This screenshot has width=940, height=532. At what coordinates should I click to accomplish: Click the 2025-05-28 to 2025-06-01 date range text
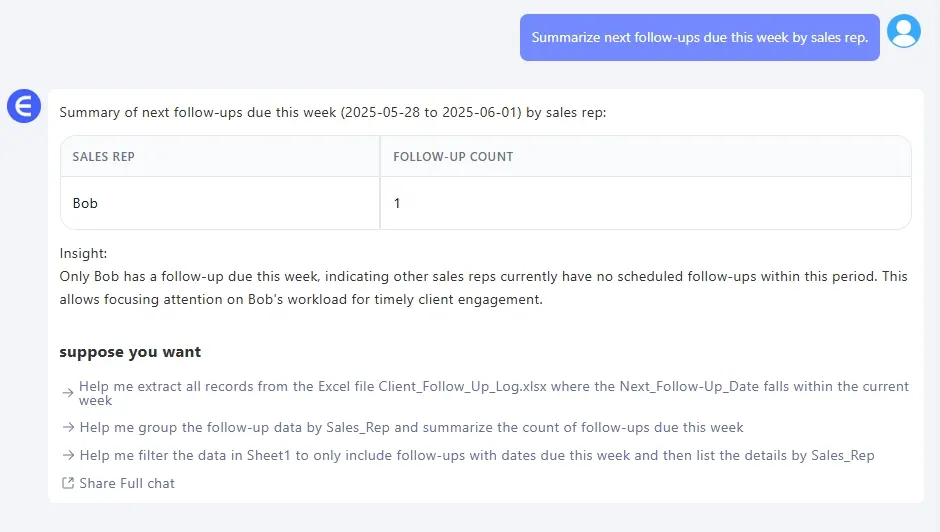[432, 113]
